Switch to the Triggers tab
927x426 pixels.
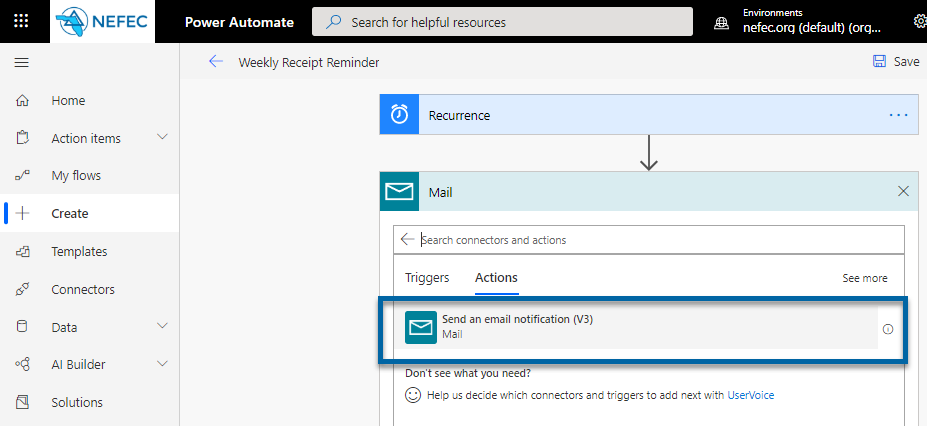427,278
